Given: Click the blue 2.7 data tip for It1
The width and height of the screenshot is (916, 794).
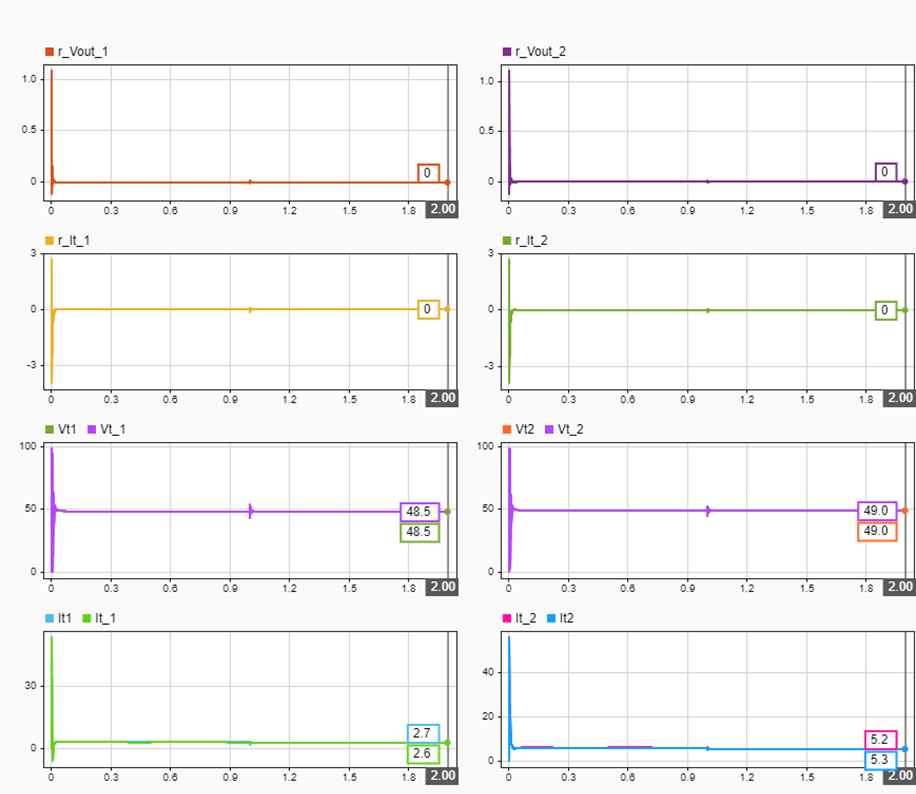Looking at the screenshot, I should [423, 734].
